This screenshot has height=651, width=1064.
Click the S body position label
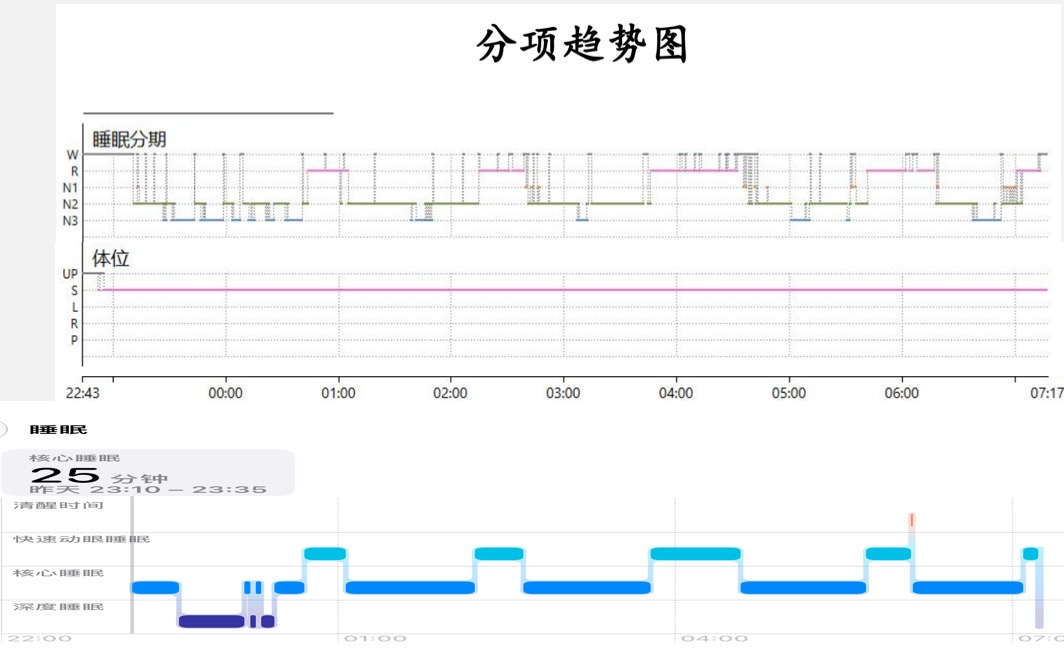click(x=75, y=291)
